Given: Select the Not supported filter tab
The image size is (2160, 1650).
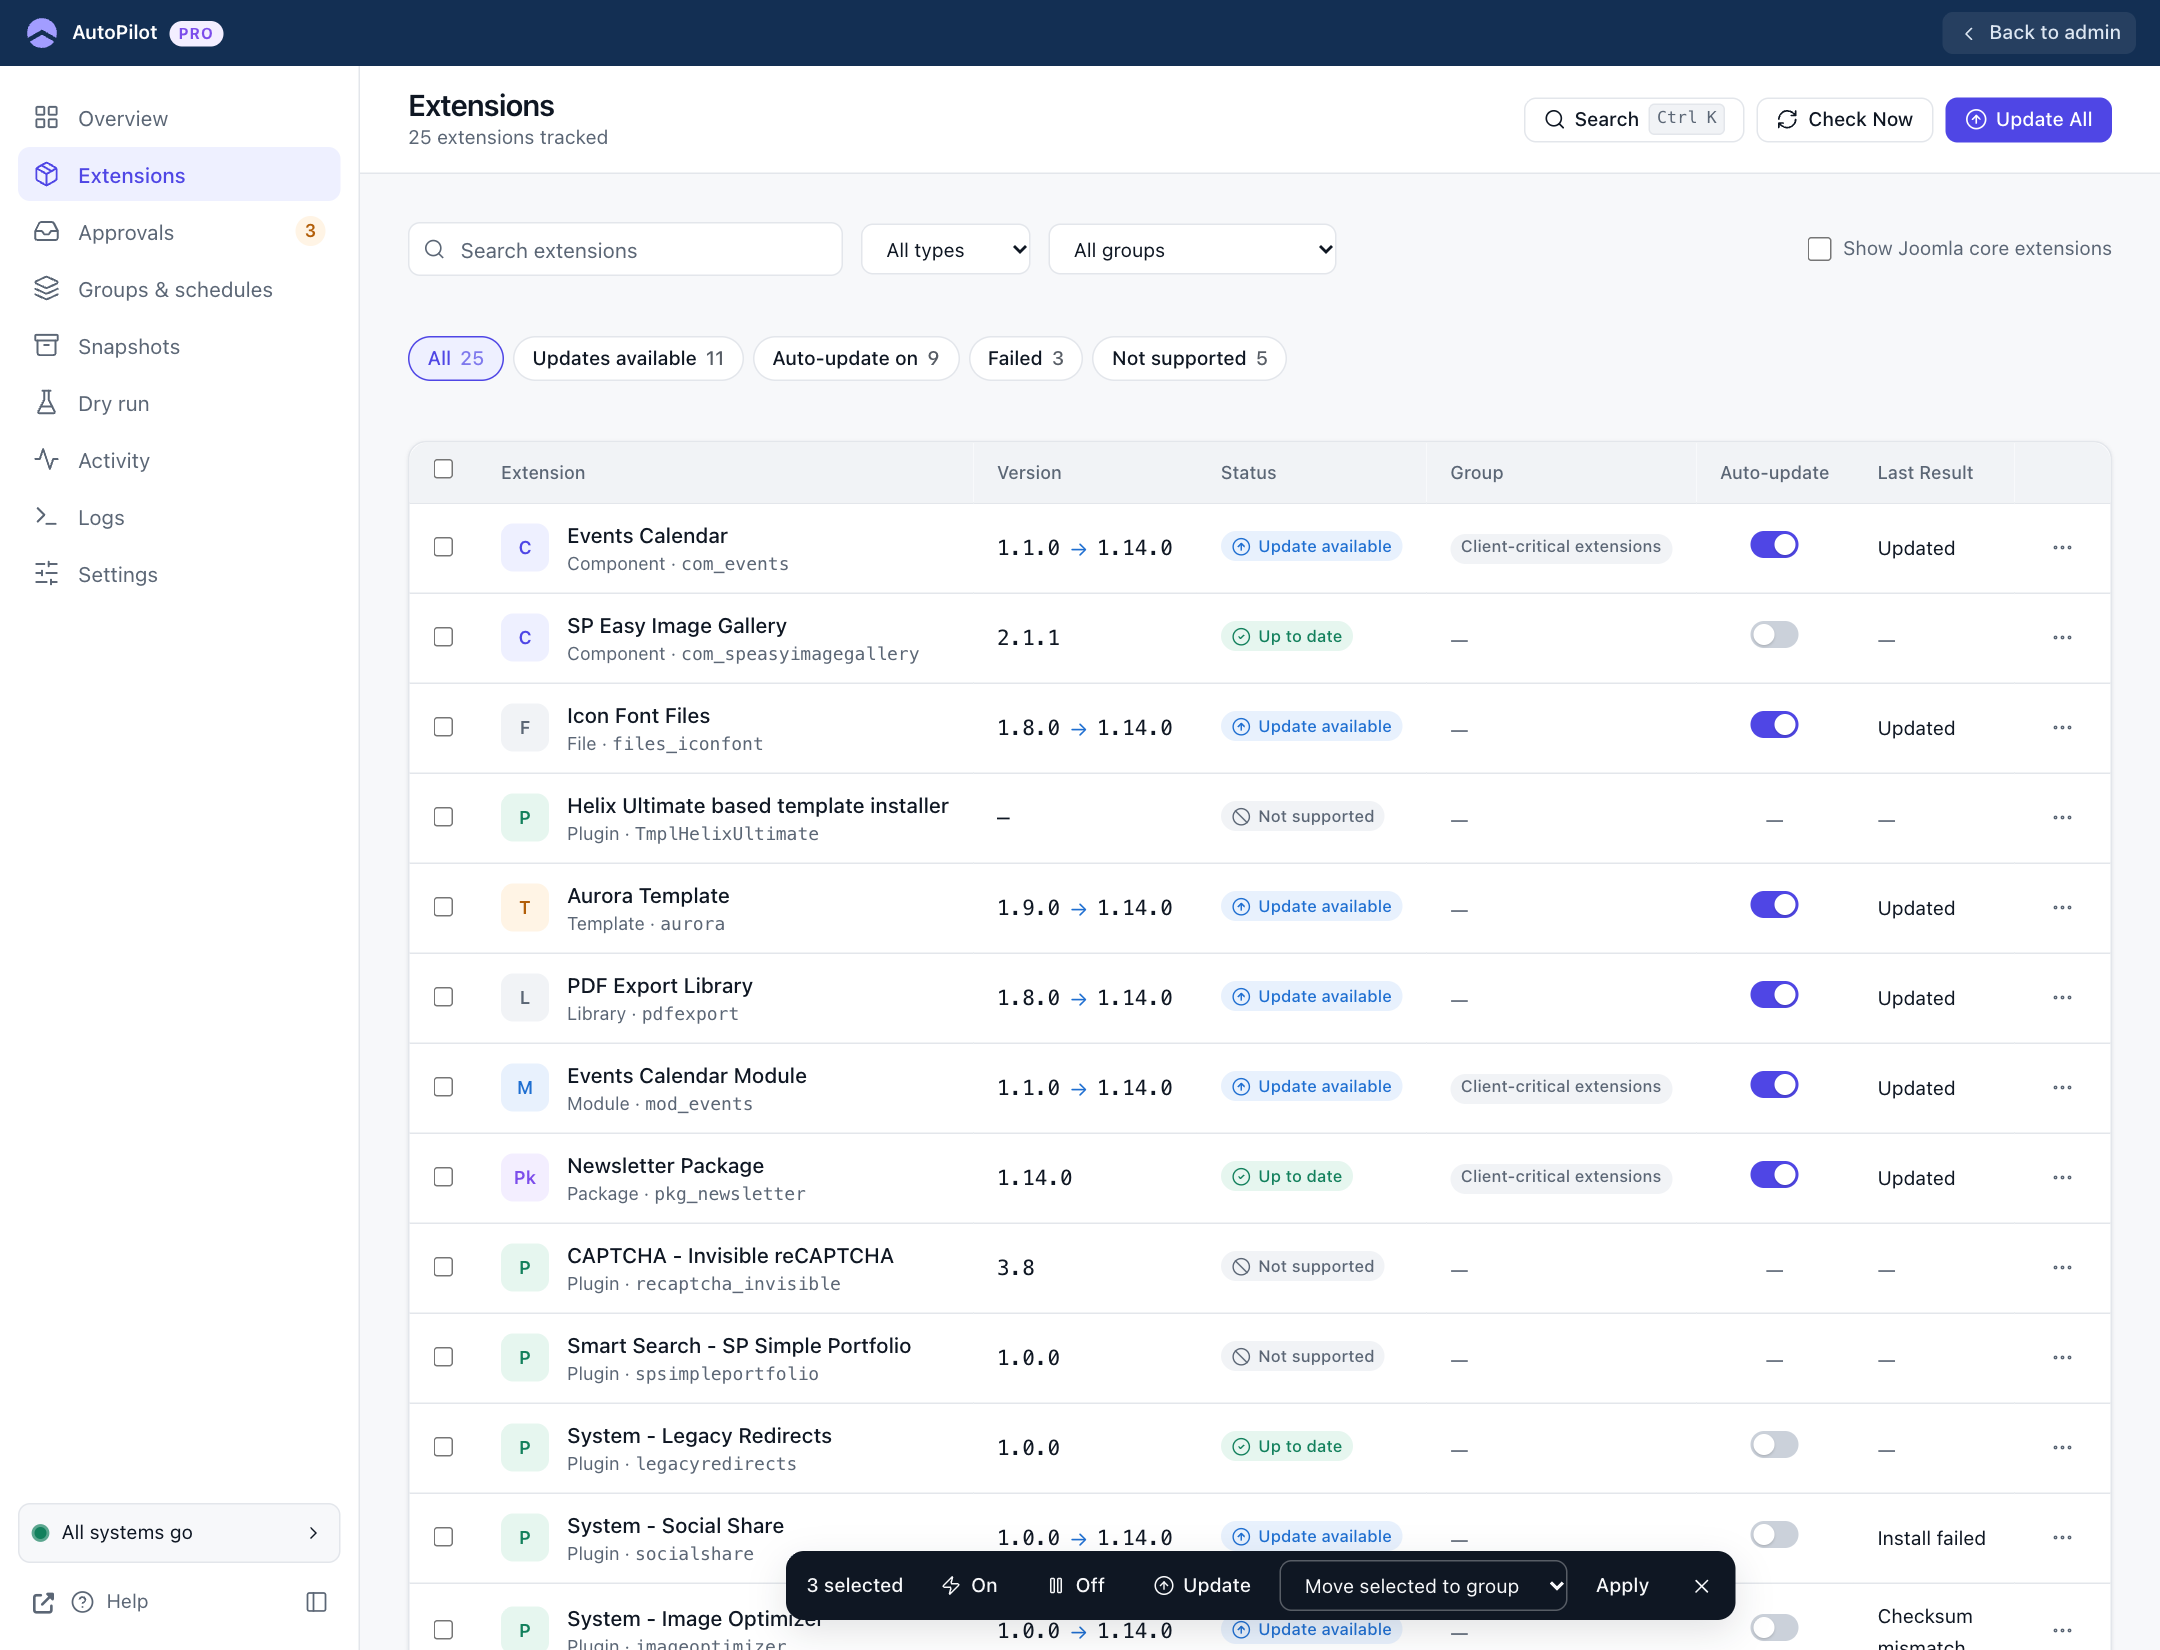Looking at the screenshot, I should click(x=1189, y=359).
